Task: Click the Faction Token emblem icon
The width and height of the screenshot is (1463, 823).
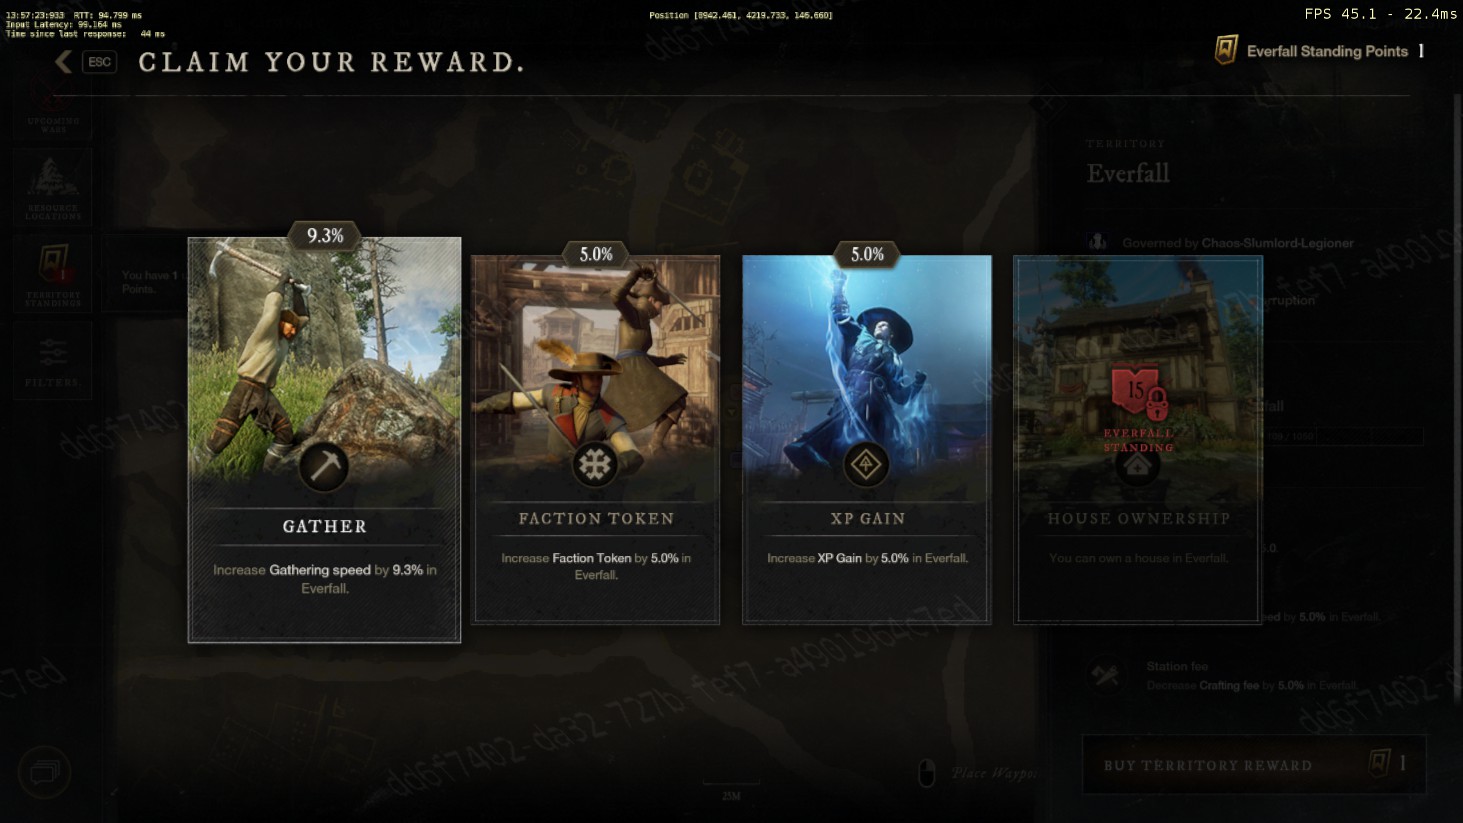Action: [595, 465]
